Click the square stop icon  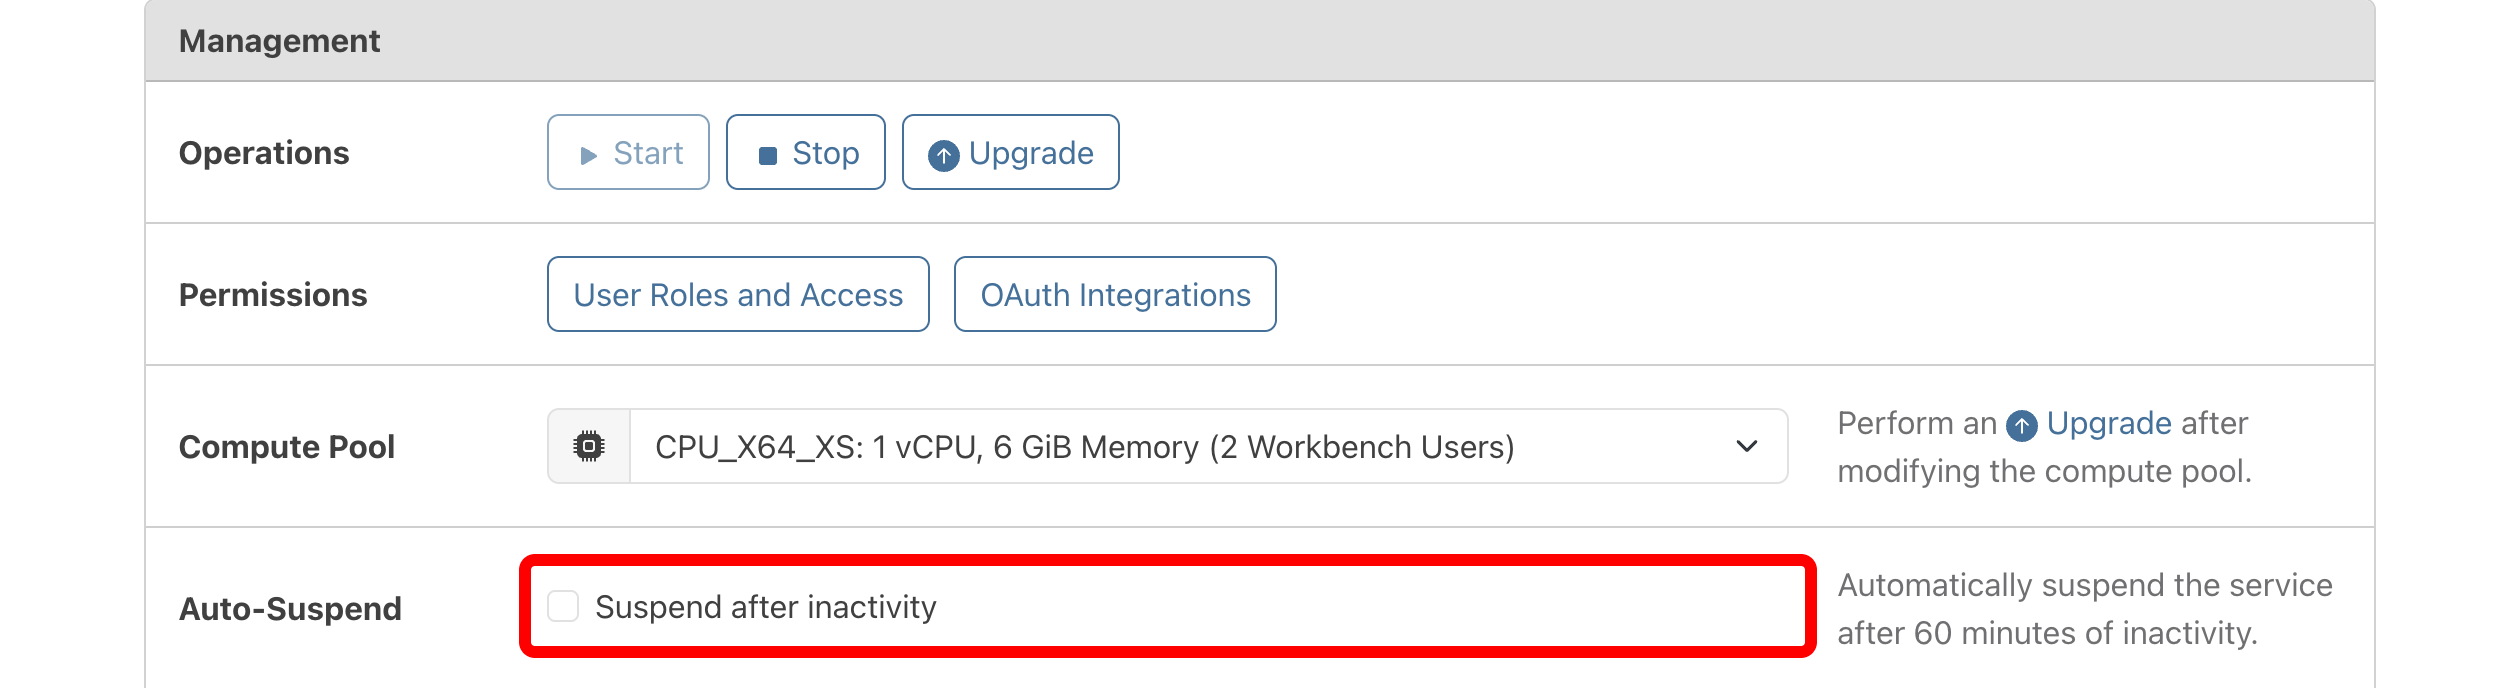tap(768, 155)
